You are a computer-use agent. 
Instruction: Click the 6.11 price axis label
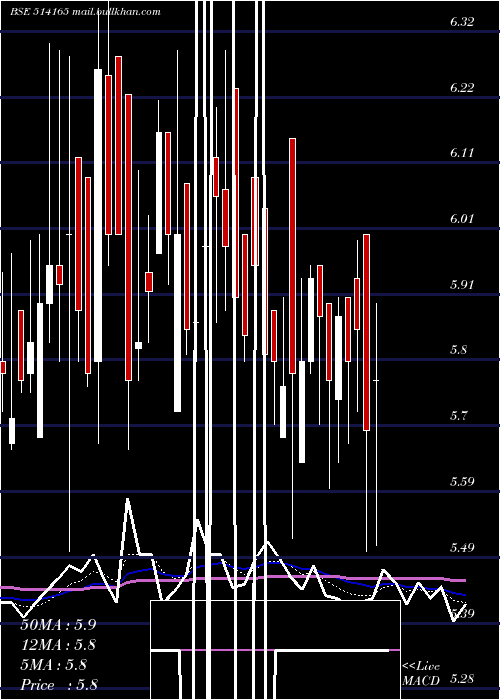pos(462,153)
